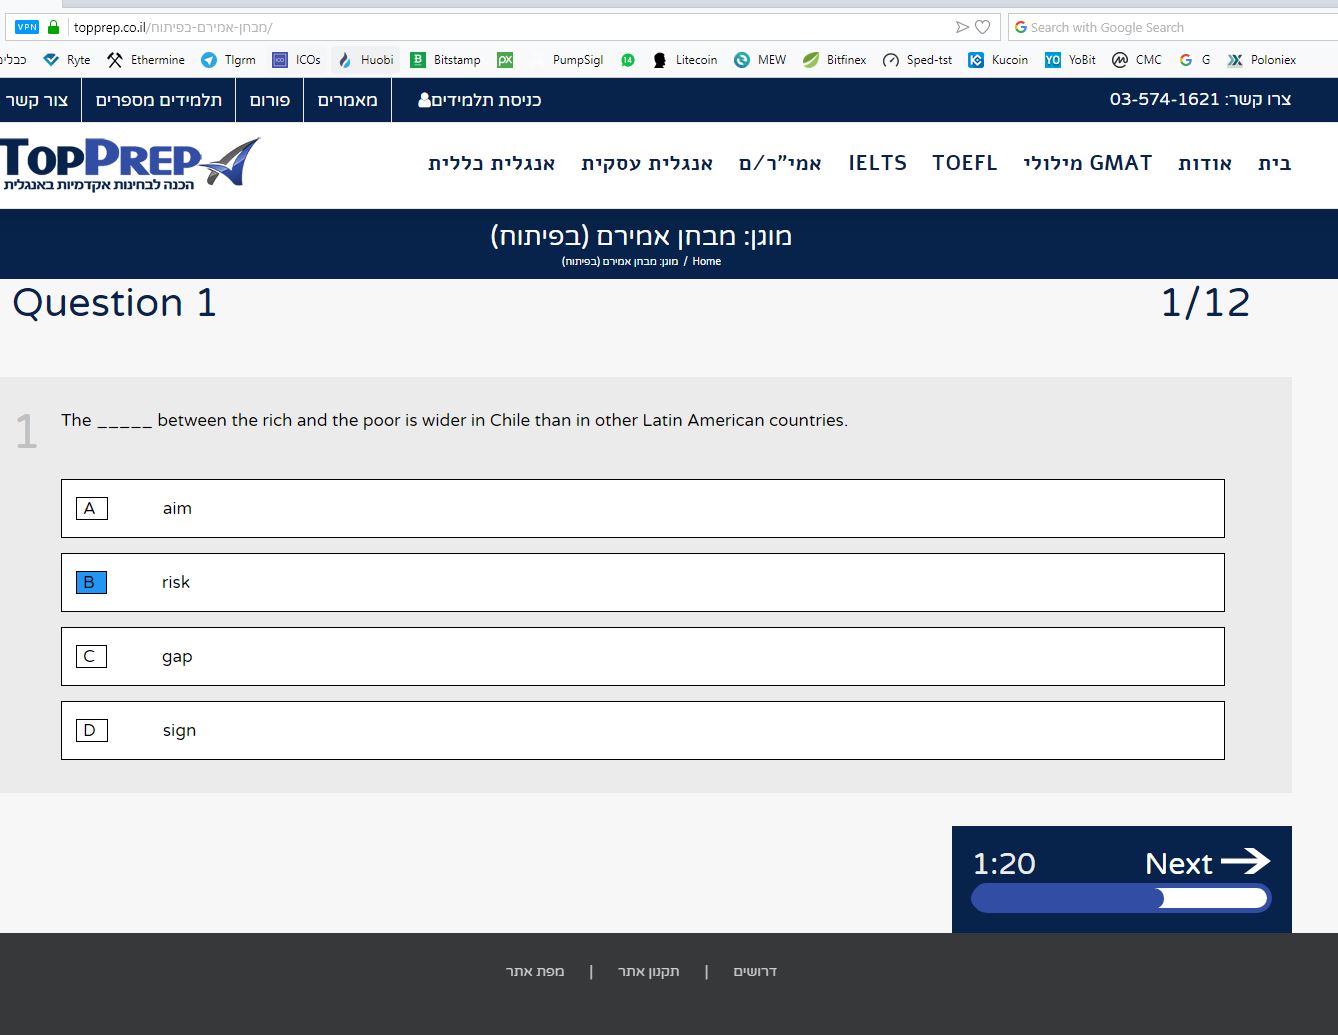Click the Next arrow button
Viewport: 1338px width, 1035px height.
(x=1207, y=862)
